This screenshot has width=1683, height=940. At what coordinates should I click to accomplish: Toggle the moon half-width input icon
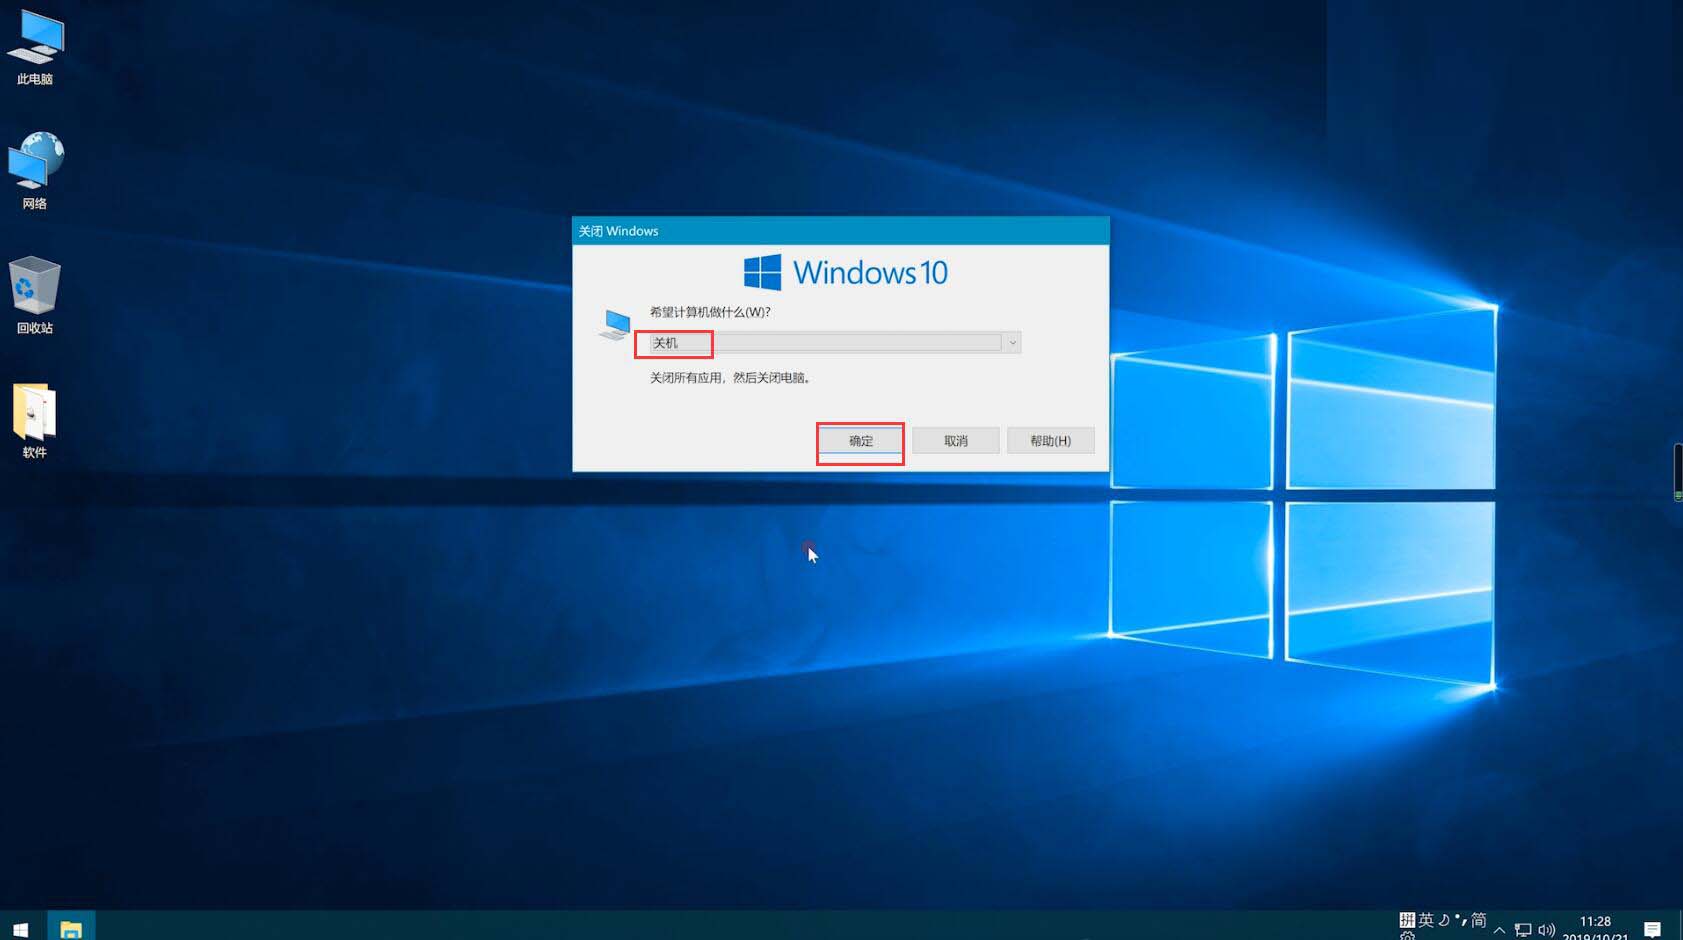[1444, 920]
